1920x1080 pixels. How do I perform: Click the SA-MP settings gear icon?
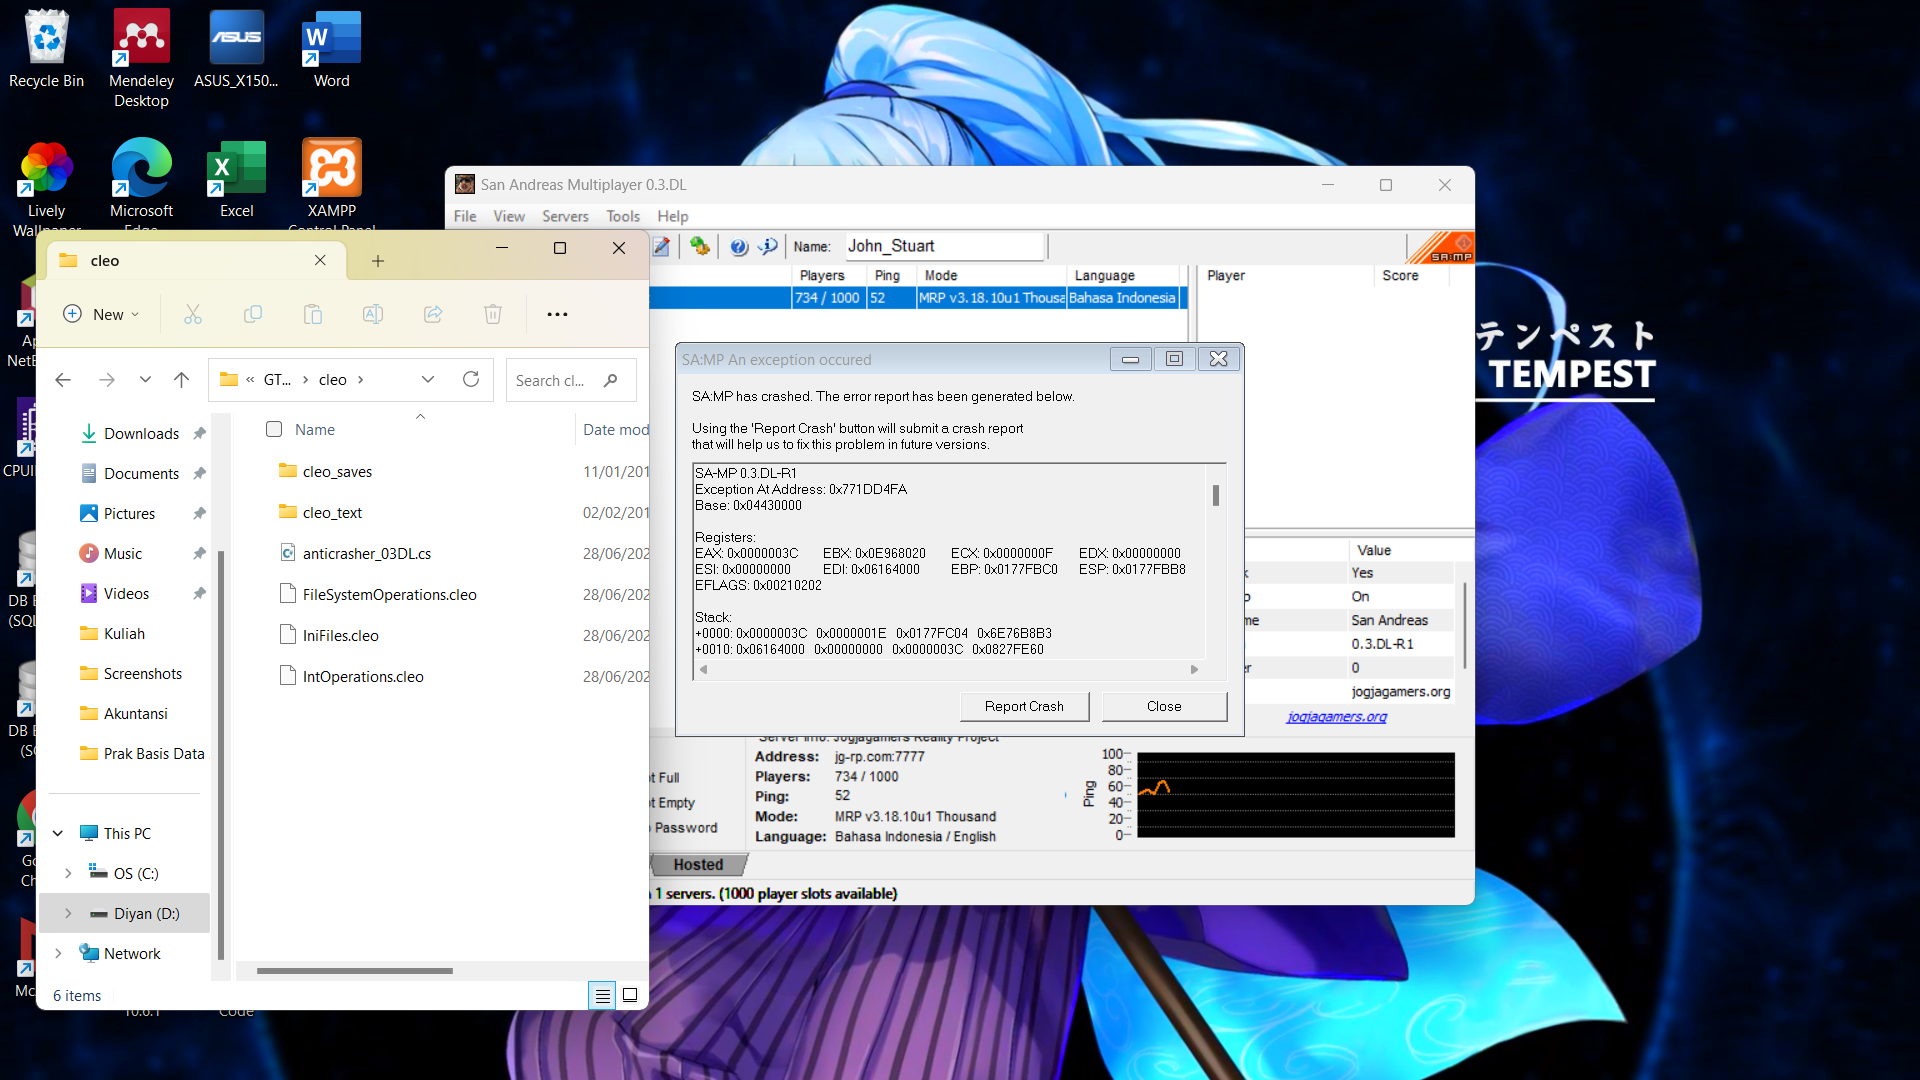(x=700, y=246)
